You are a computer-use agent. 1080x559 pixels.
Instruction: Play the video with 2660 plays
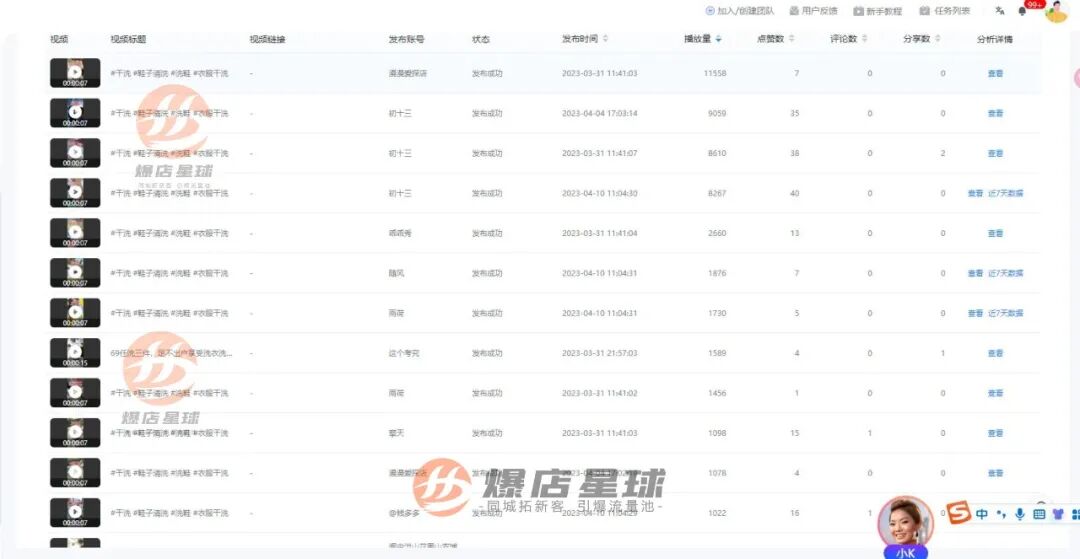click(x=75, y=232)
